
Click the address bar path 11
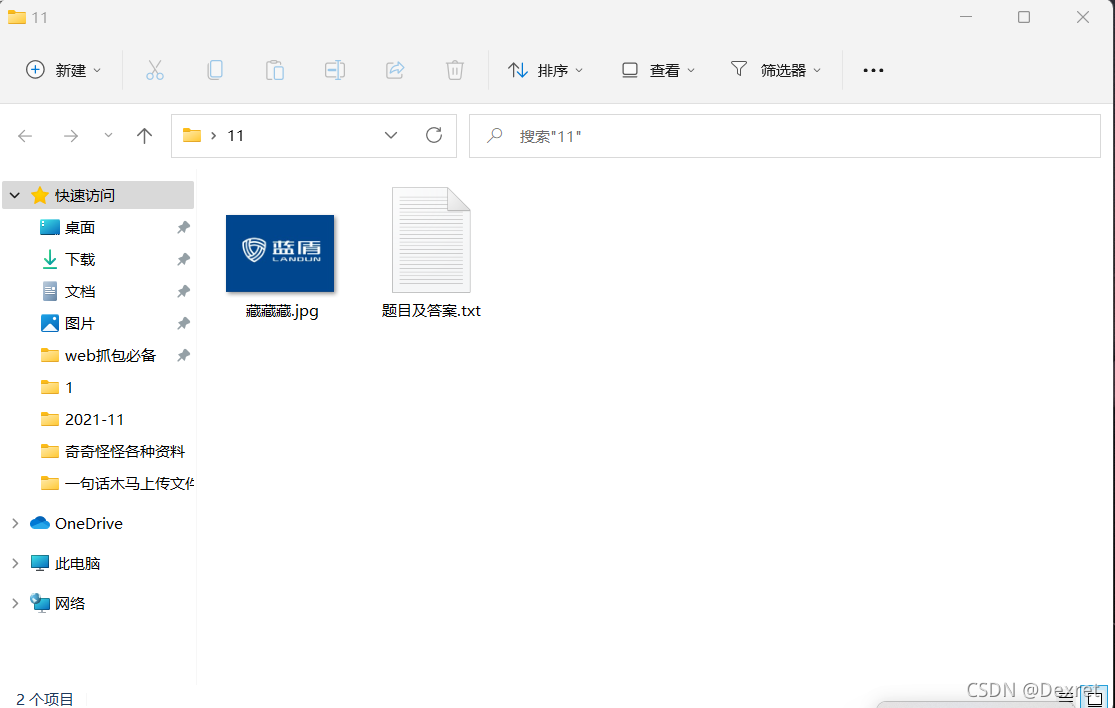tap(235, 136)
